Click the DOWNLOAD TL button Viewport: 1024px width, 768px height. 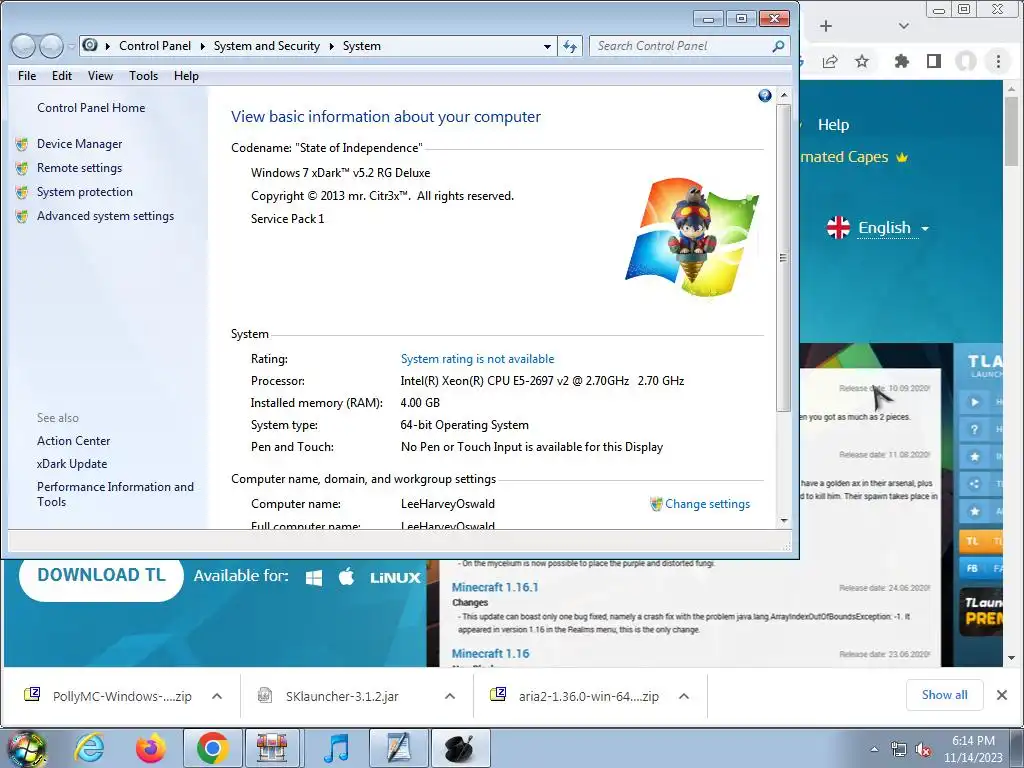pyautogui.click(x=101, y=575)
